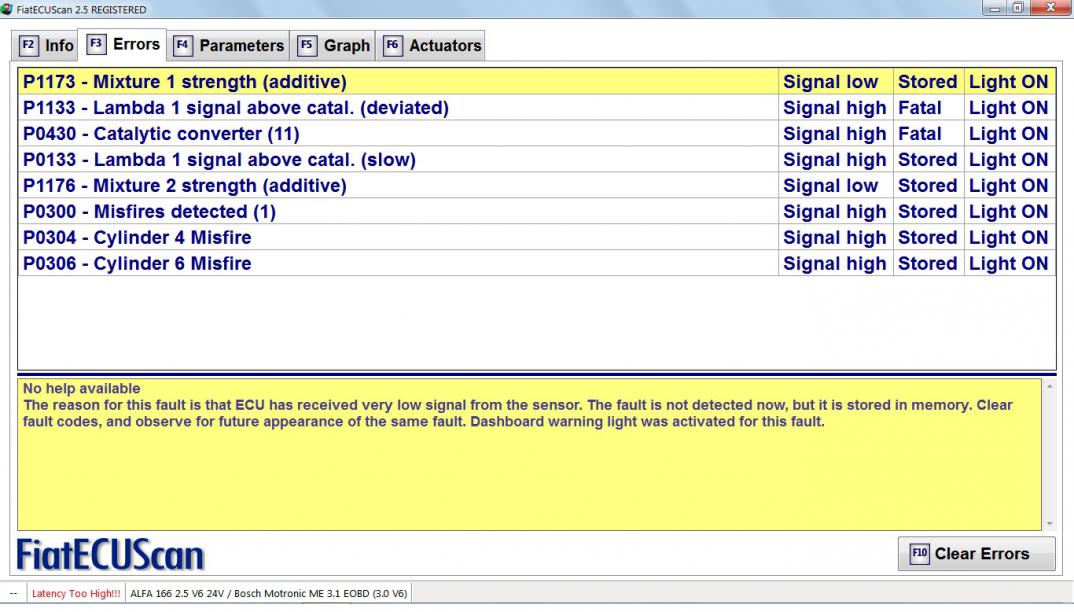1074x612 pixels.
Task: Maximize the FiatECUScan window
Action: point(1018,8)
